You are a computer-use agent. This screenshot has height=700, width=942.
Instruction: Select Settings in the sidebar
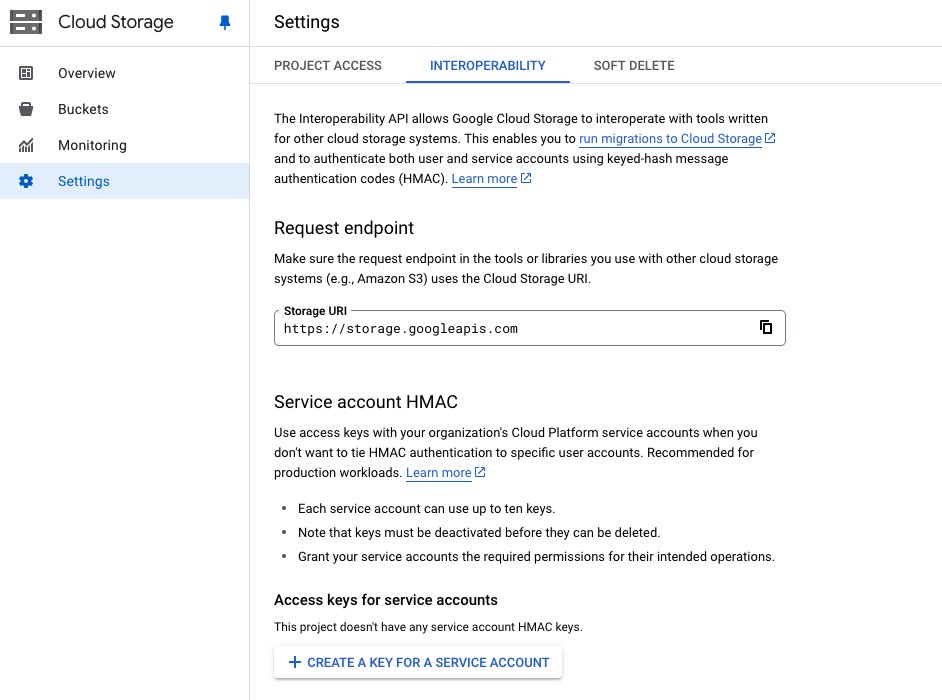[124, 181]
